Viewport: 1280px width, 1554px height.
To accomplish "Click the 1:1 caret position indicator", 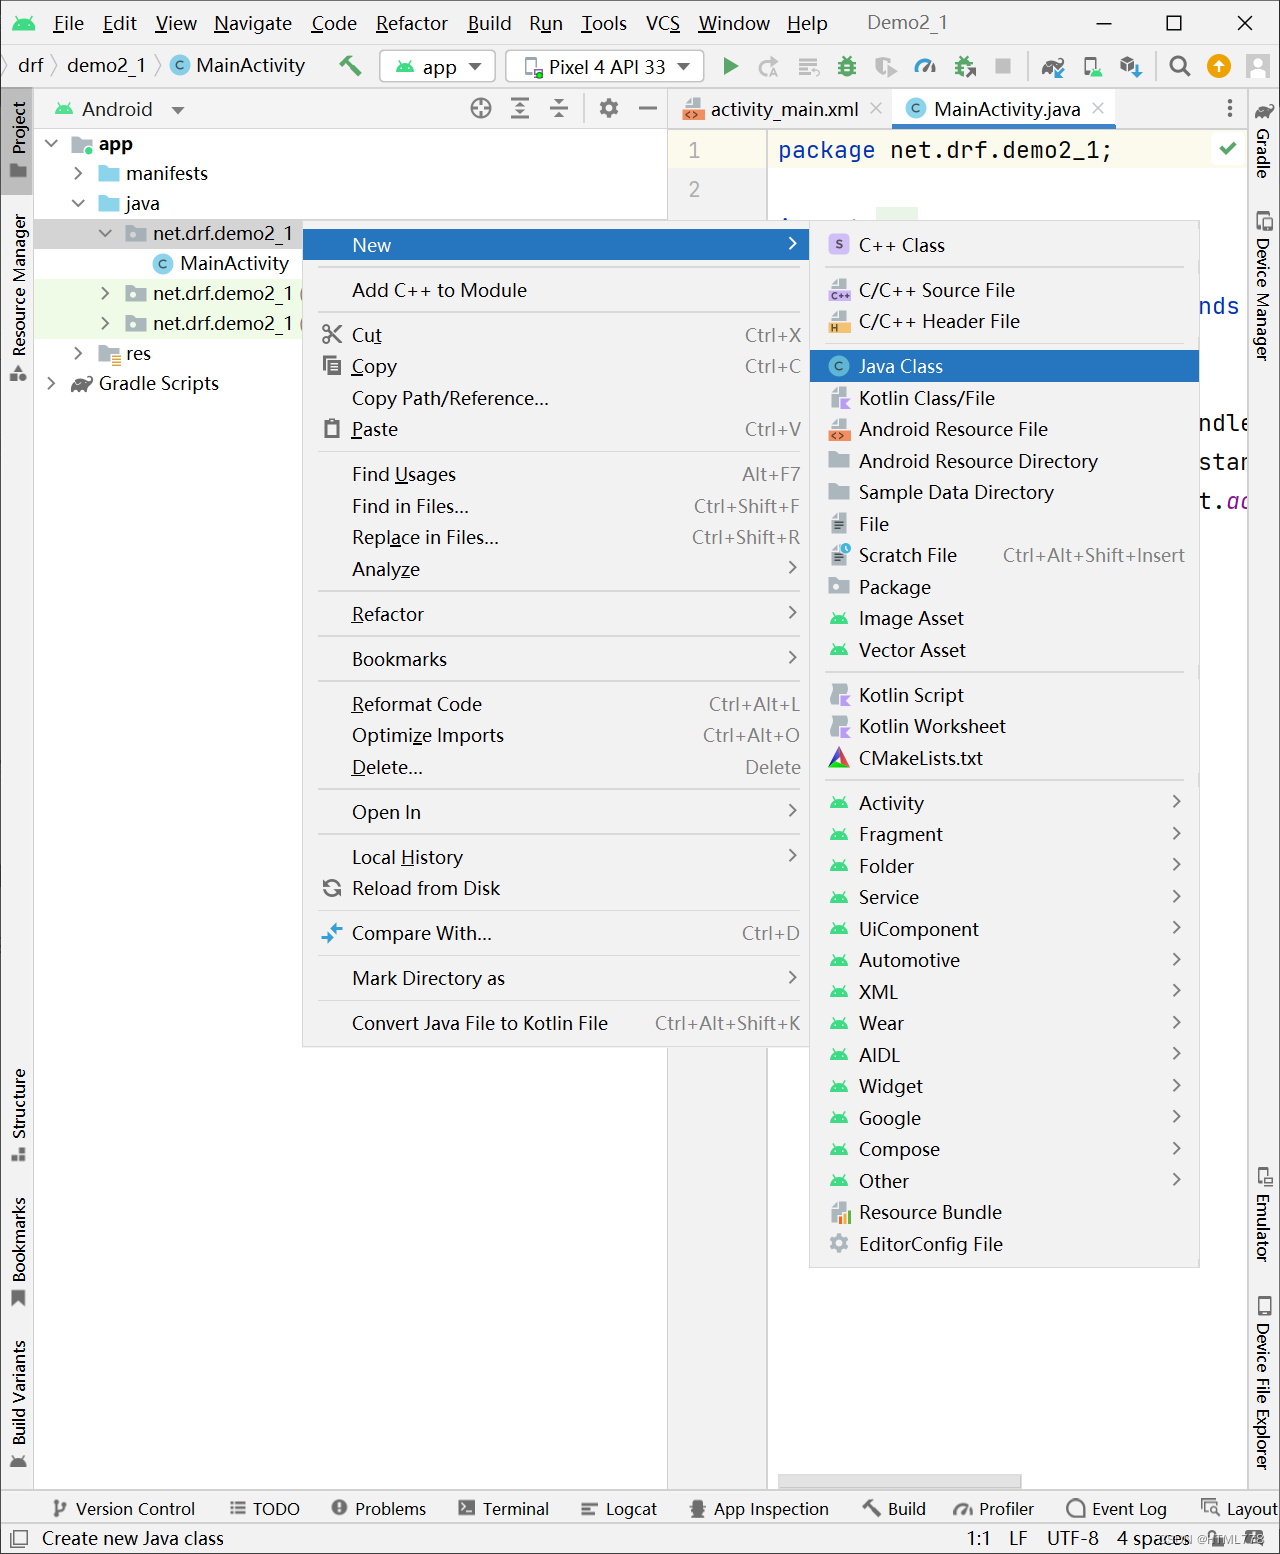I will coord(978,1538).
